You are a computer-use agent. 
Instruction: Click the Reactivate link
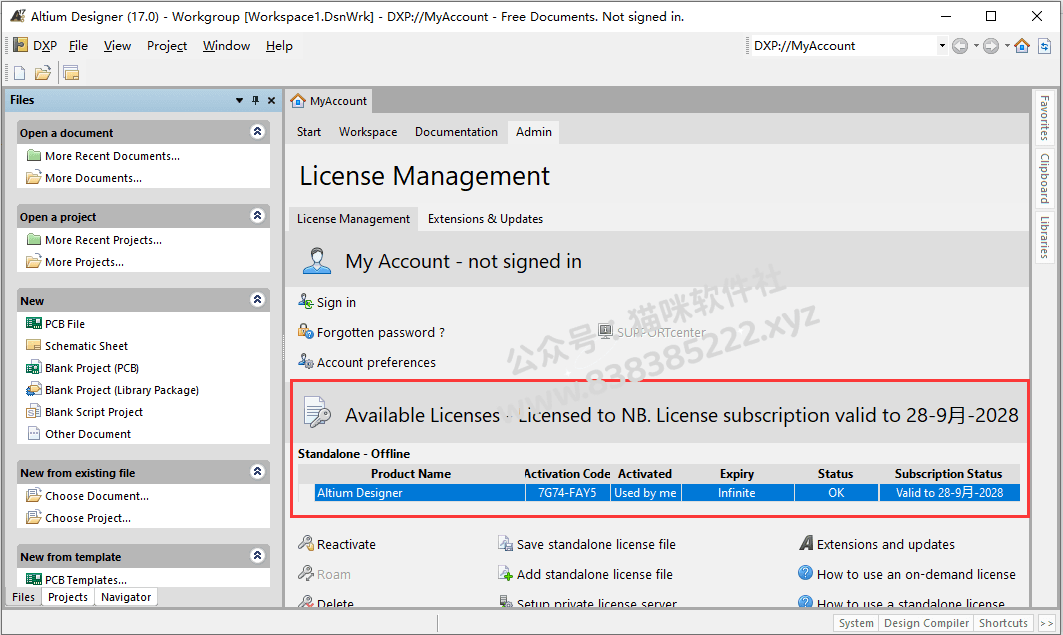click(x=346, y=544)
